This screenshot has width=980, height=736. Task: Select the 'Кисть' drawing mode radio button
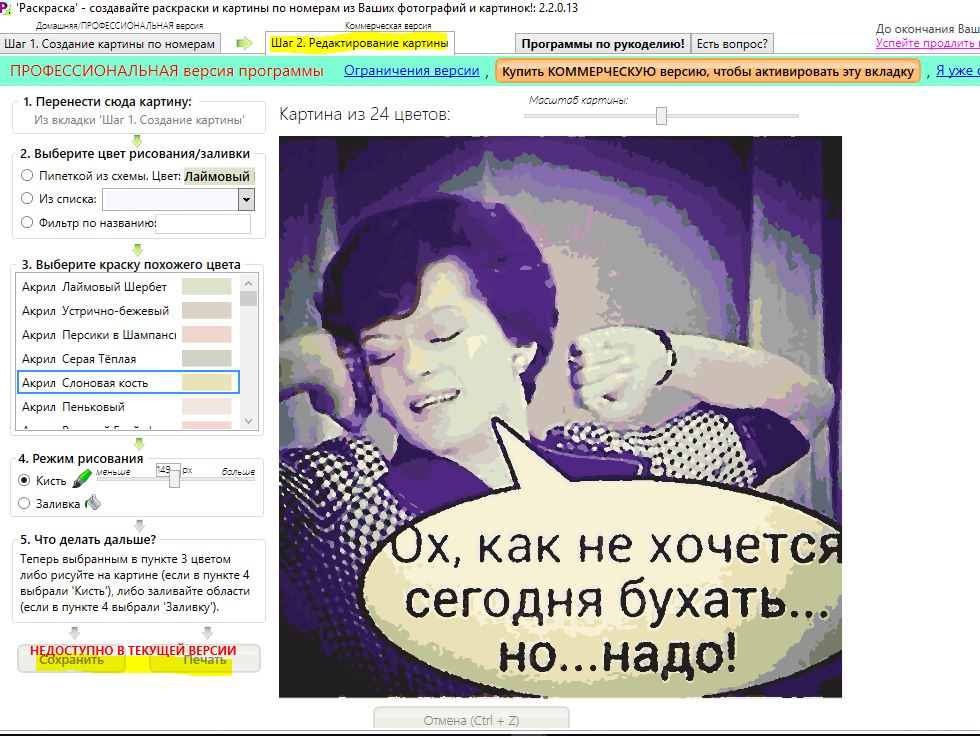point(24,480)
